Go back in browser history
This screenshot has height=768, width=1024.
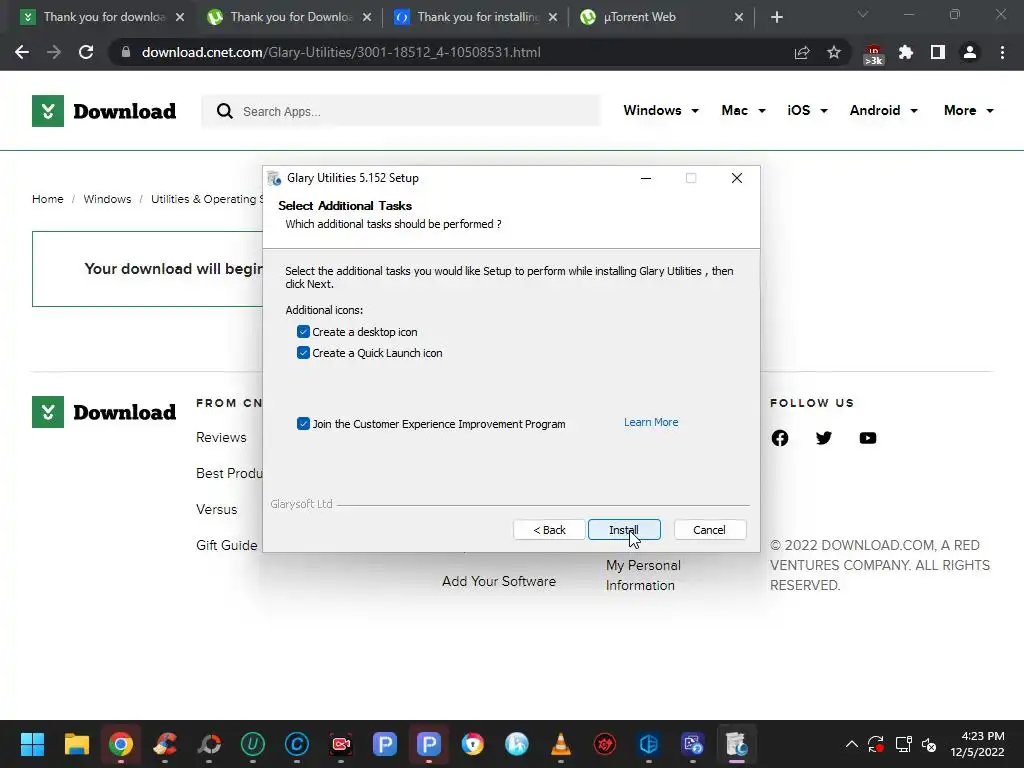pyautogui.click(x=22, y=52)
